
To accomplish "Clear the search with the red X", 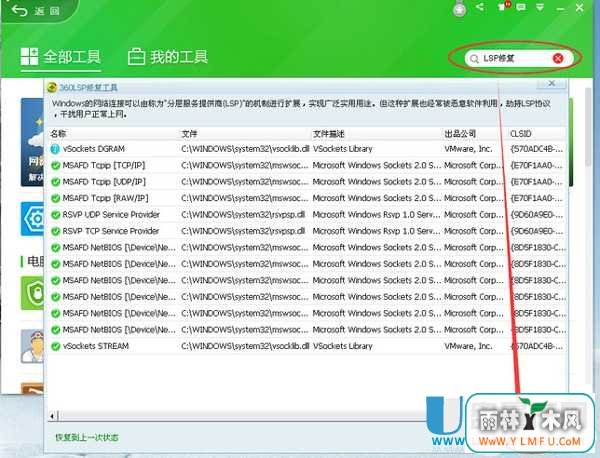I will click(x=558, y=58).
